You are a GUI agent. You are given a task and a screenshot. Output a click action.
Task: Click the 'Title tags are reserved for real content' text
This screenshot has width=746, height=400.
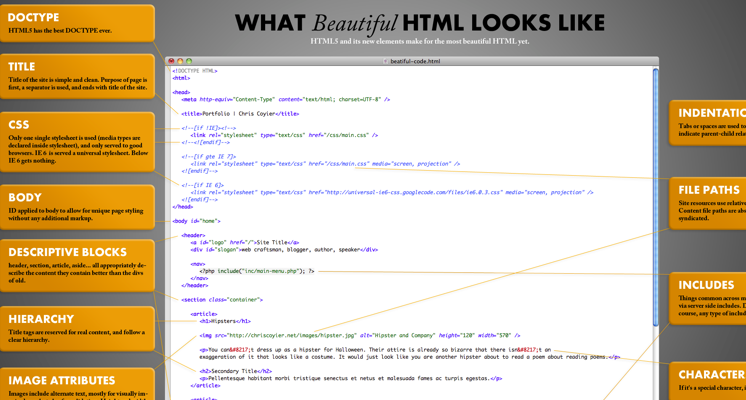77,336
